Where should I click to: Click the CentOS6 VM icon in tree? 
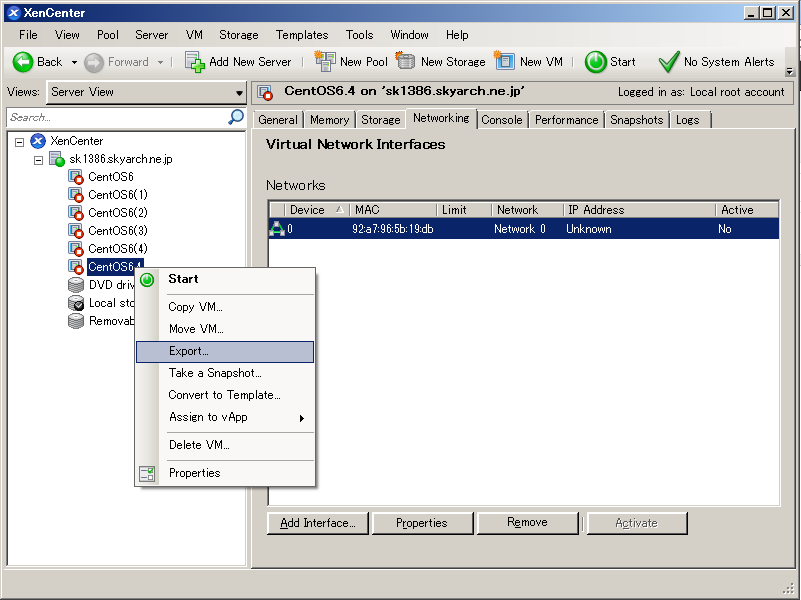(76, 177)
